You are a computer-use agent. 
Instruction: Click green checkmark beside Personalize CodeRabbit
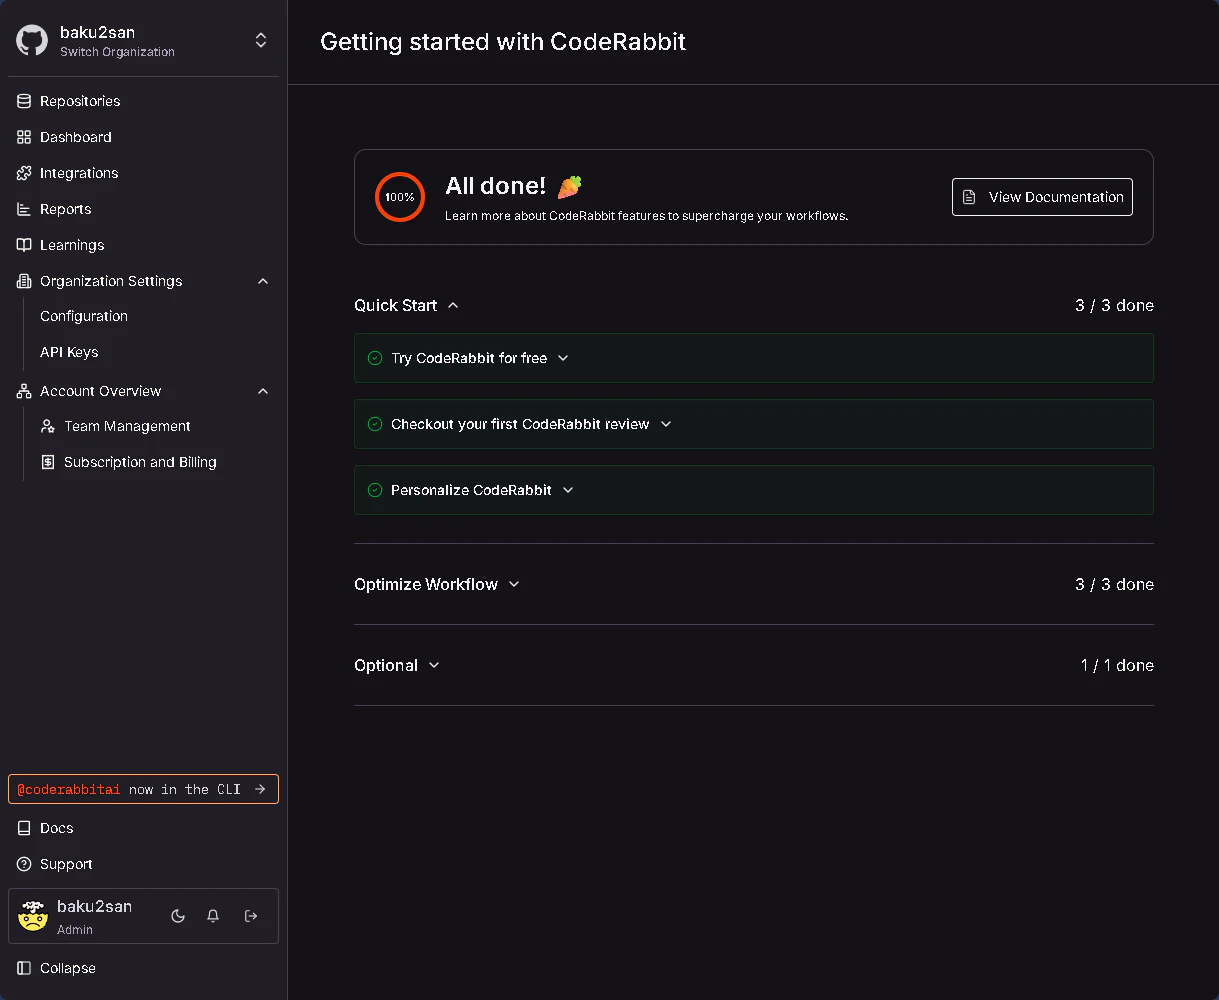375,490
